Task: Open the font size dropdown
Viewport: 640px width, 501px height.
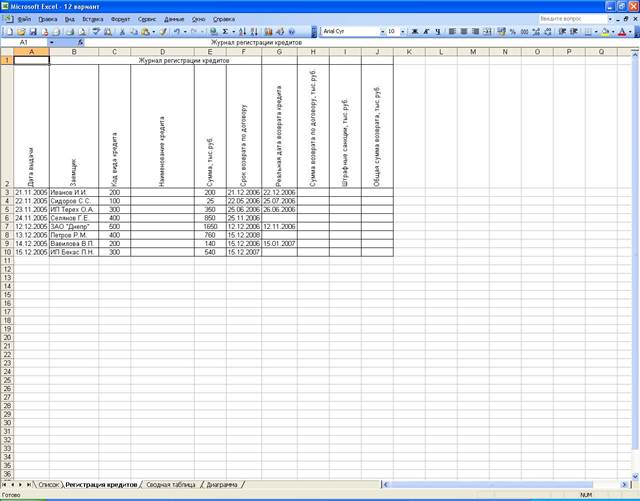Action: (402, 32)
